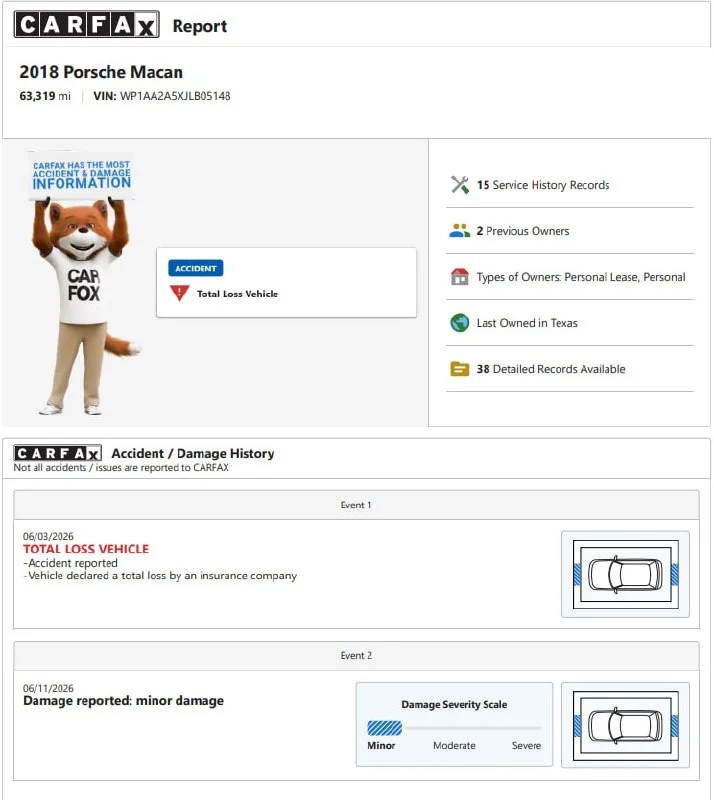Select Last Owned in Texas row
Viewport: 714px width, 800px height.
coord(570,323)
